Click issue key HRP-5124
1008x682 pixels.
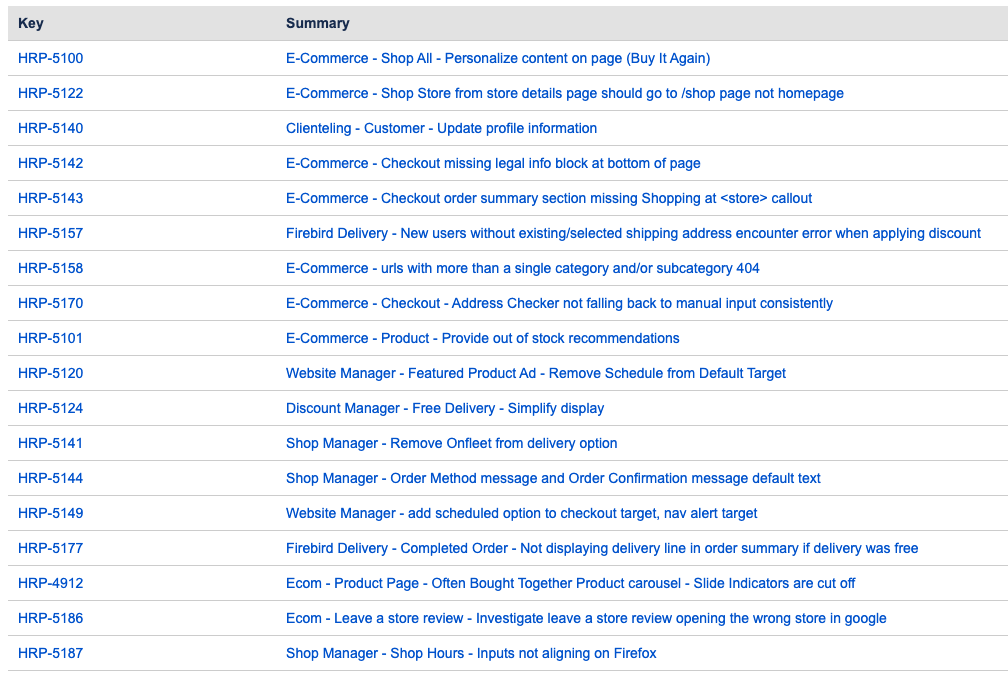[50, 408]
